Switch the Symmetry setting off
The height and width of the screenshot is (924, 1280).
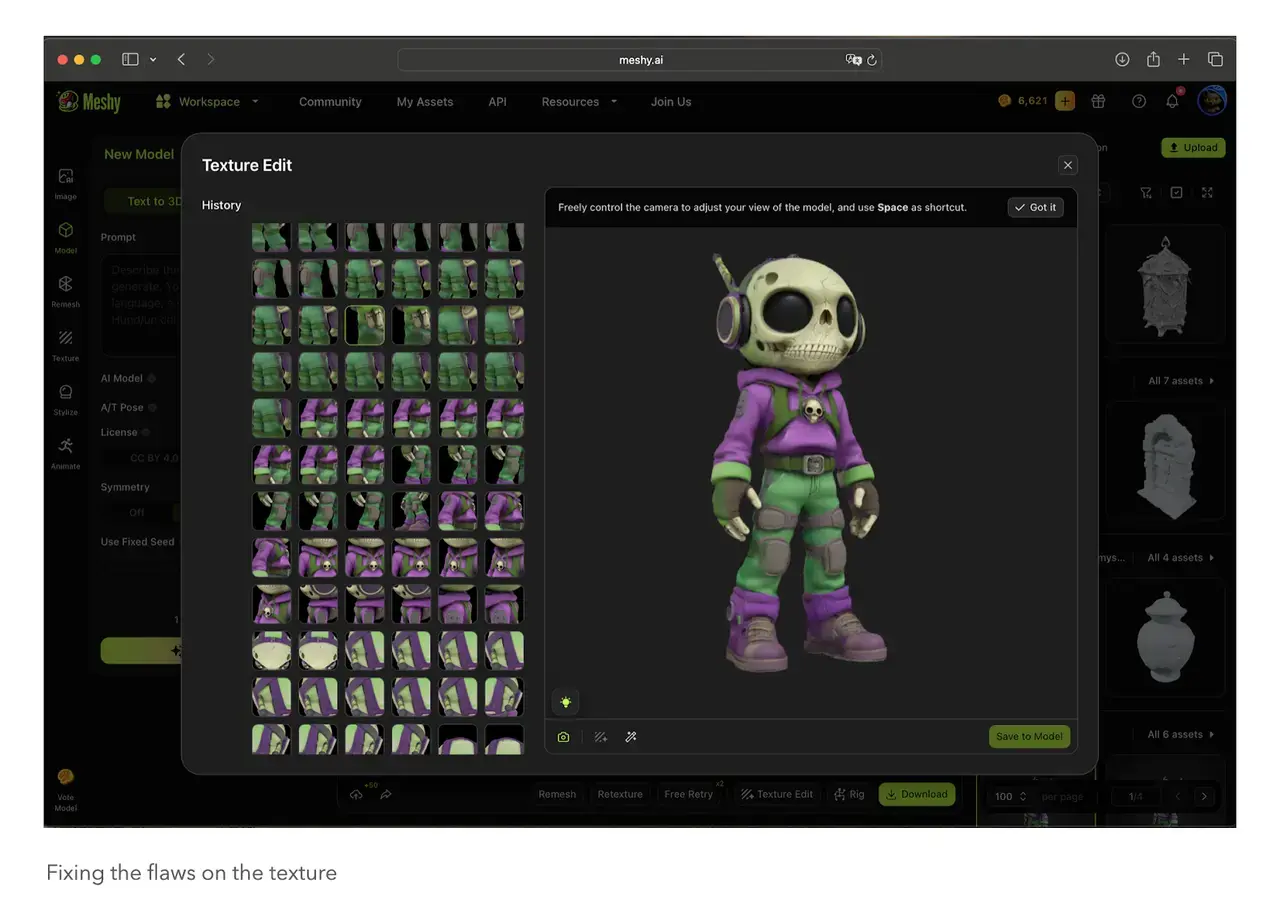[137, 512]
